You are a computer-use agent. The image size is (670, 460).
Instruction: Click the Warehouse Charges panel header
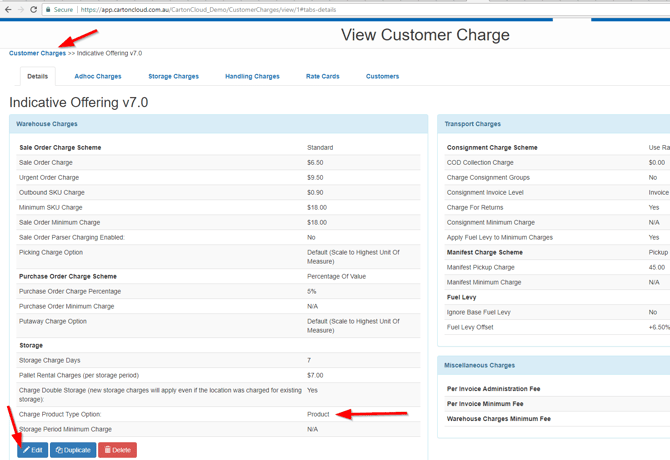point(218,124)
